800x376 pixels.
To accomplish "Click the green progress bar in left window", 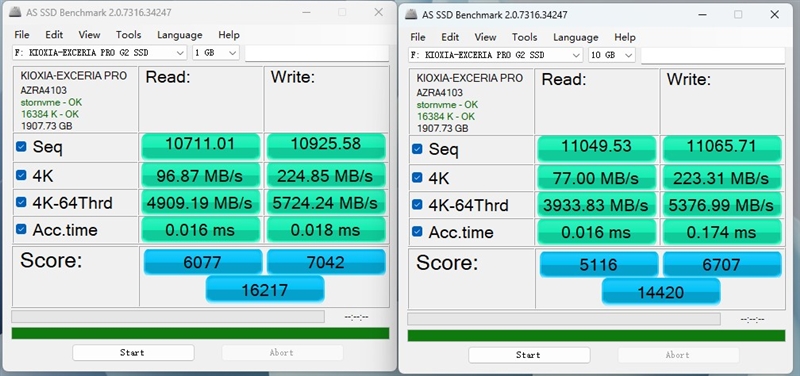I will 200,333.
